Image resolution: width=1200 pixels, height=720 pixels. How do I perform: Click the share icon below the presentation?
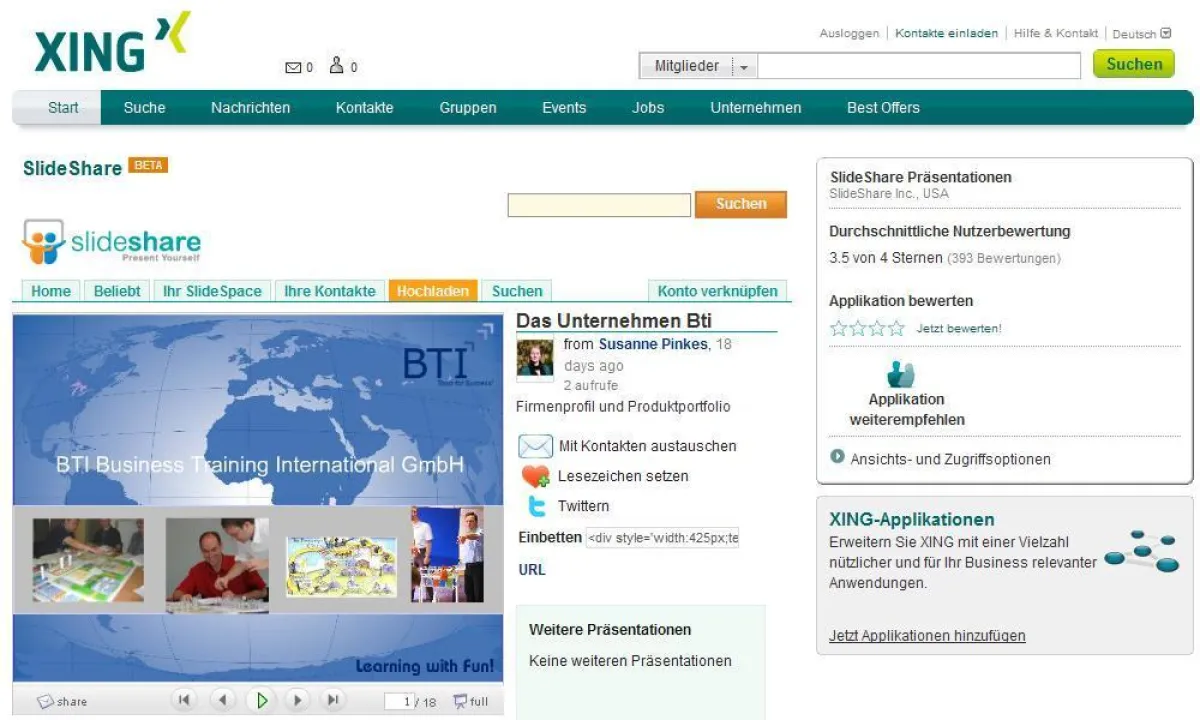point(45,701)
